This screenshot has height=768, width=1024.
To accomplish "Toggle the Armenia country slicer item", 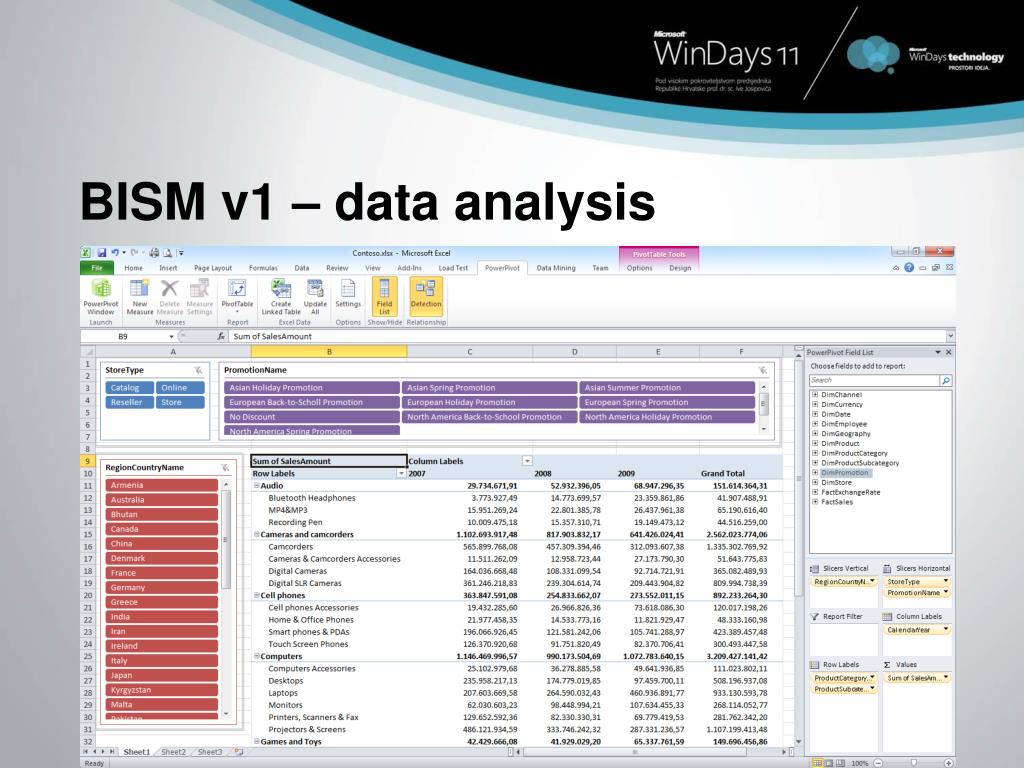I will [161, 485].
